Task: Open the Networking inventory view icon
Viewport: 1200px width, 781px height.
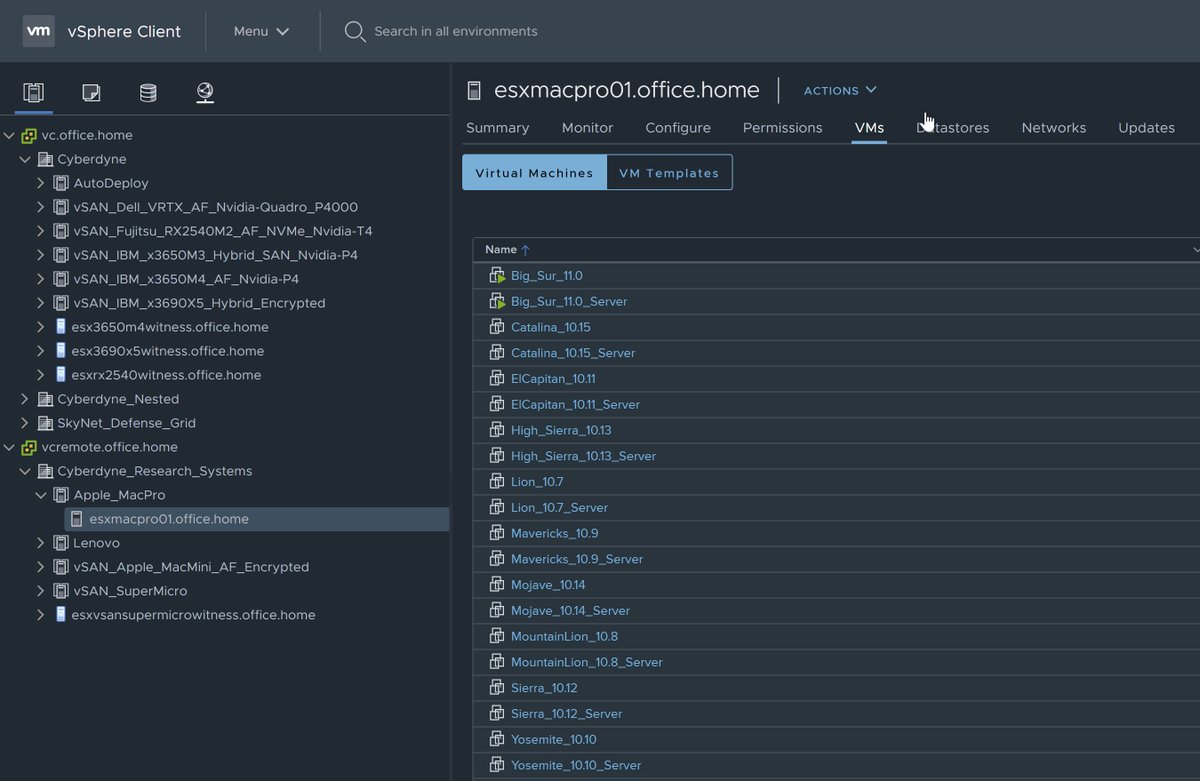Action: [205, 93]
